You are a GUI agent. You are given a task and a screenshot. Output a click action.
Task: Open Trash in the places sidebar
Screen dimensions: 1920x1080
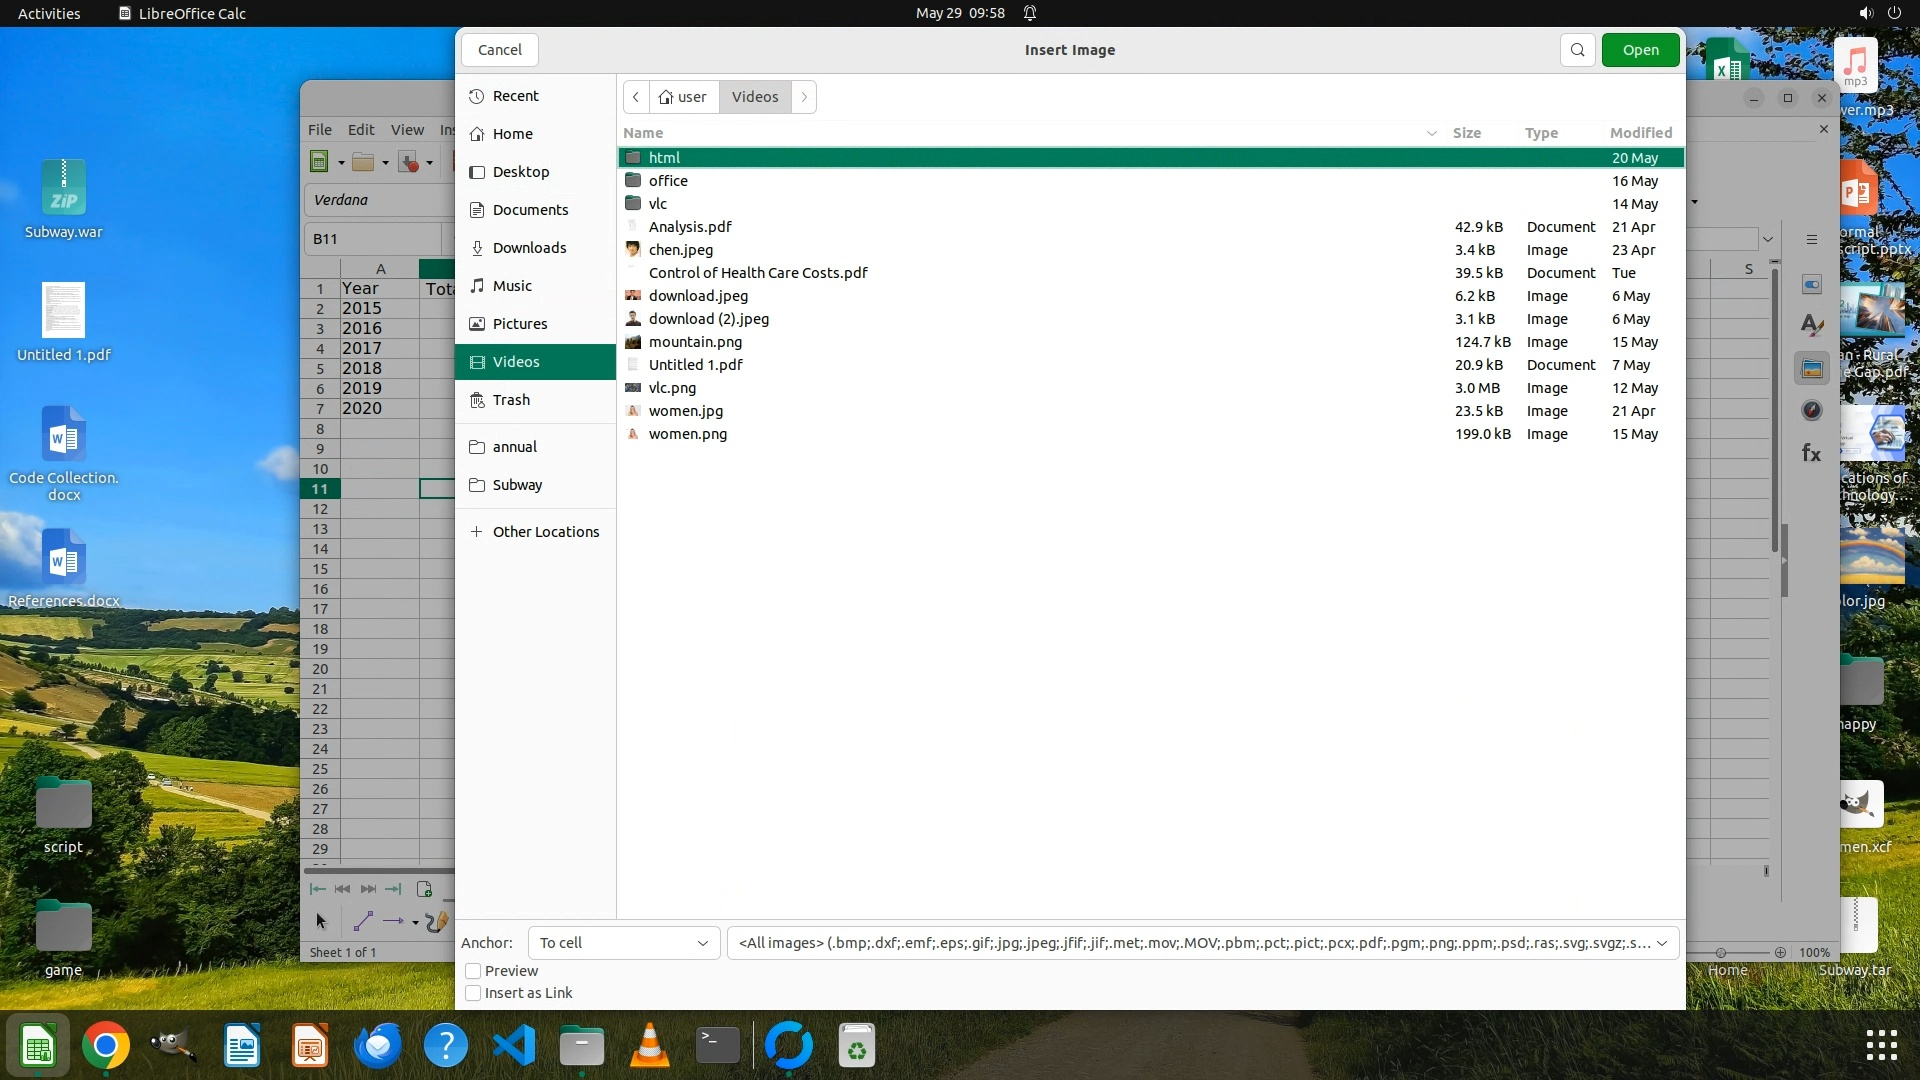click(511, 400)
